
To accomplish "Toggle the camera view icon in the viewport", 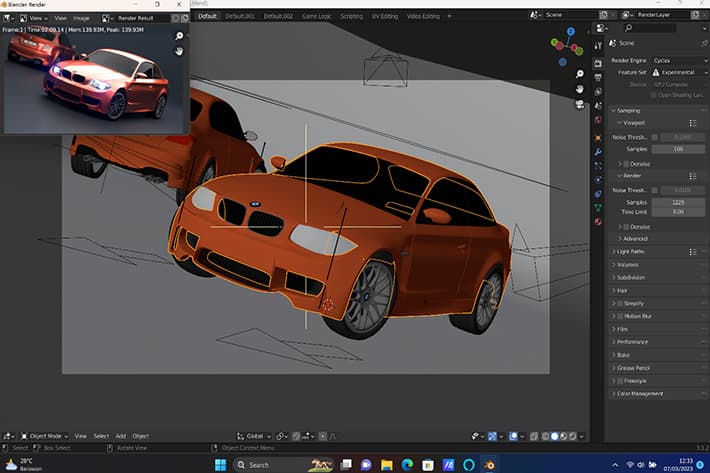I will (580, 105).
